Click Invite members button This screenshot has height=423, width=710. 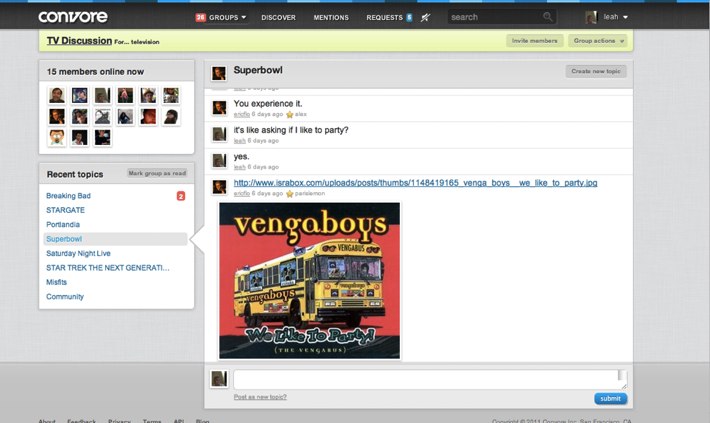point(534,41)
